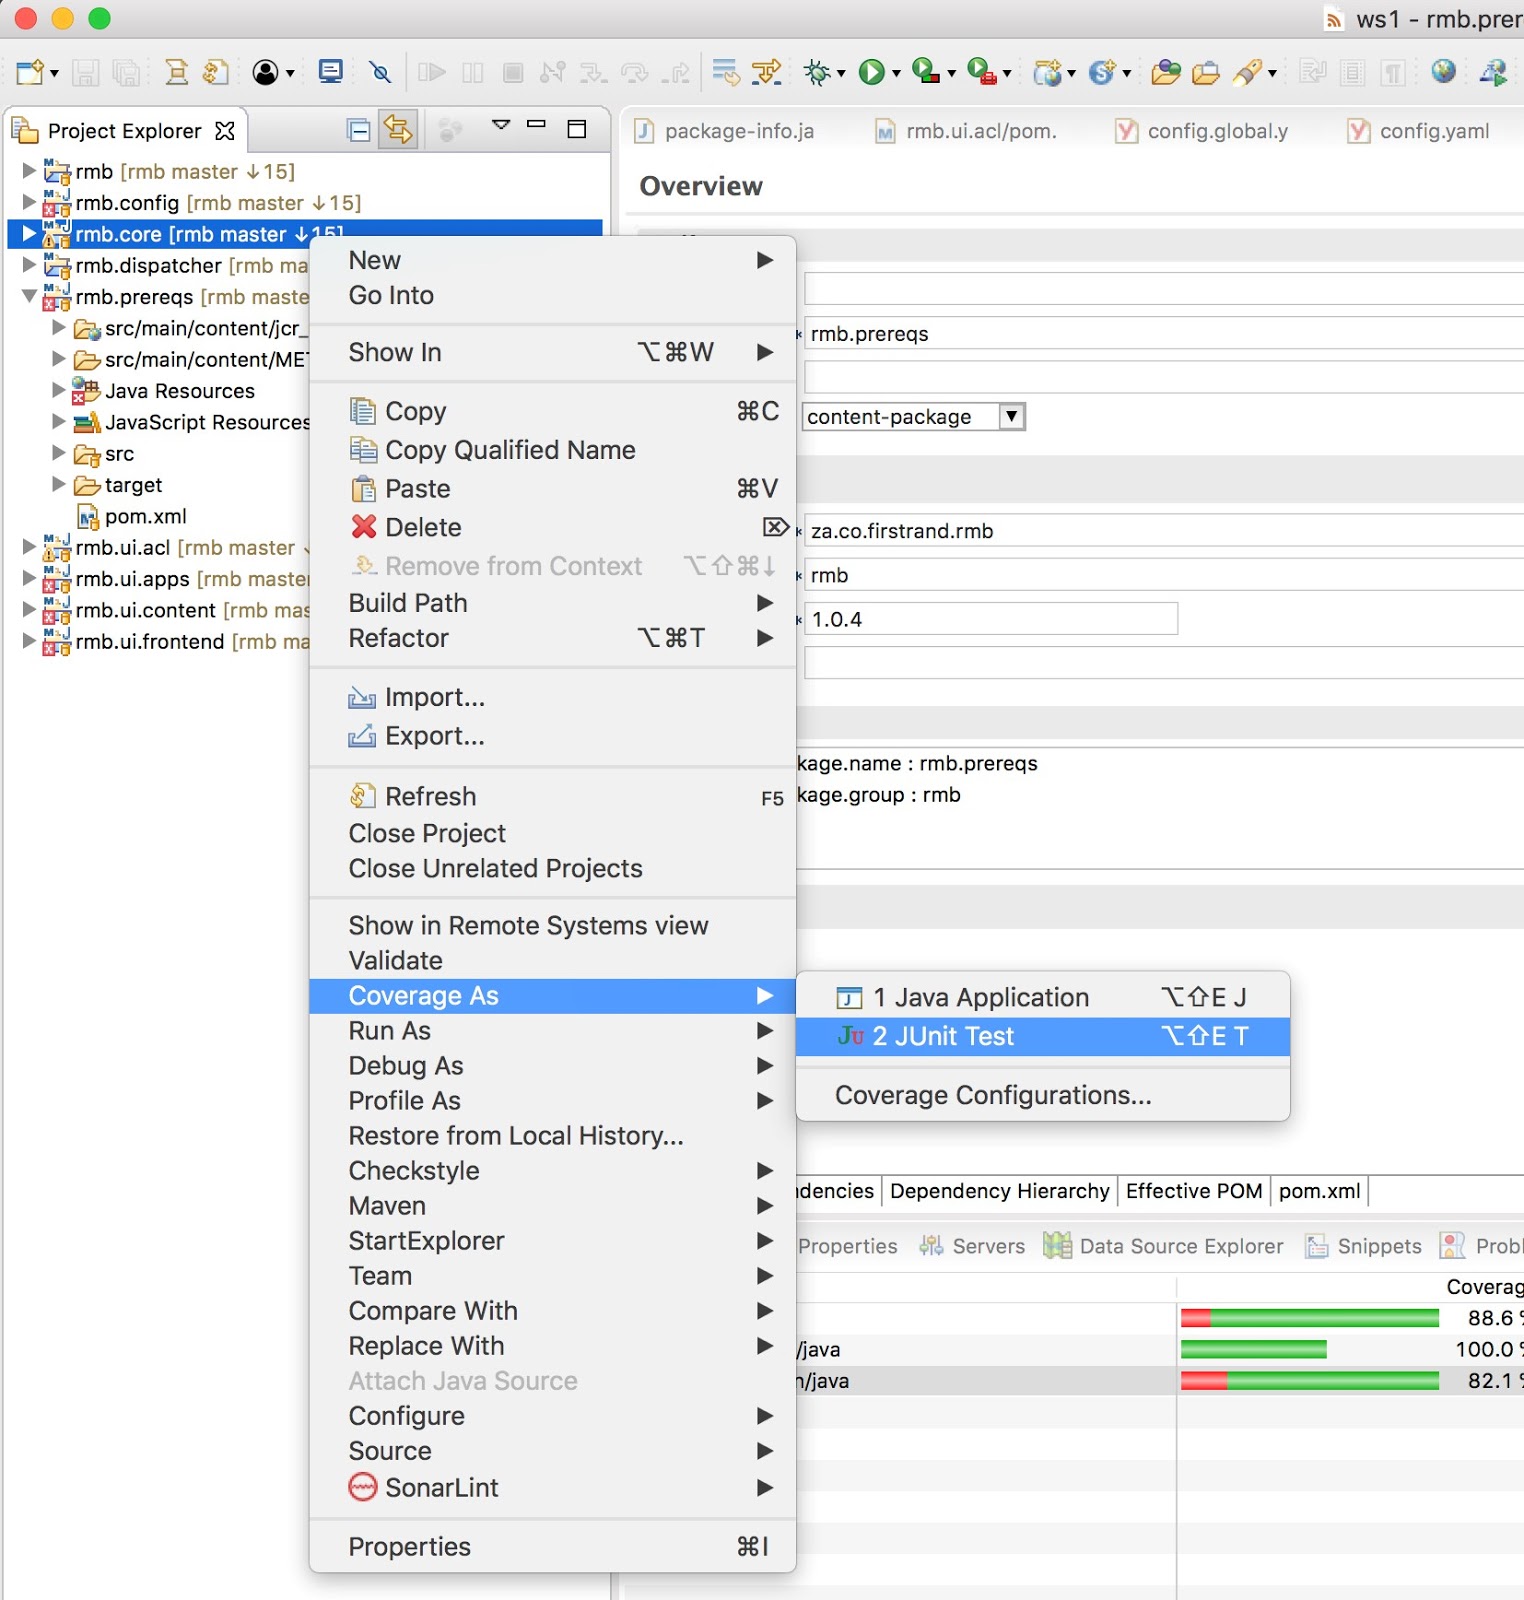The height and width of the screenshot is (1600, 1524).
Task: Click the New wizard toolbar icon
Action: (30, 72)
